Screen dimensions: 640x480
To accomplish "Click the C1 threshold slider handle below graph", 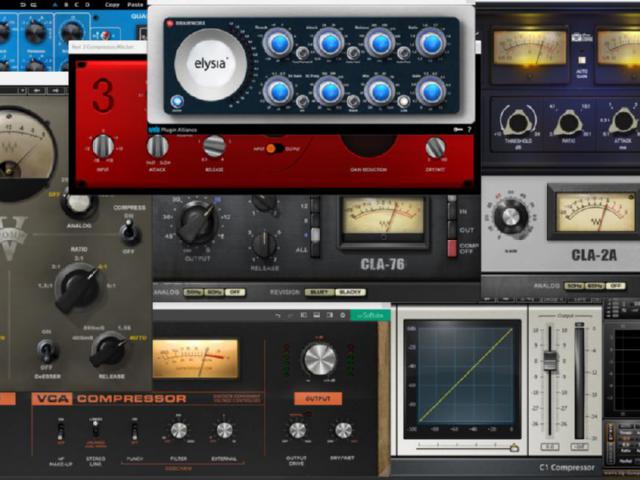I will (x=514, y=448).
